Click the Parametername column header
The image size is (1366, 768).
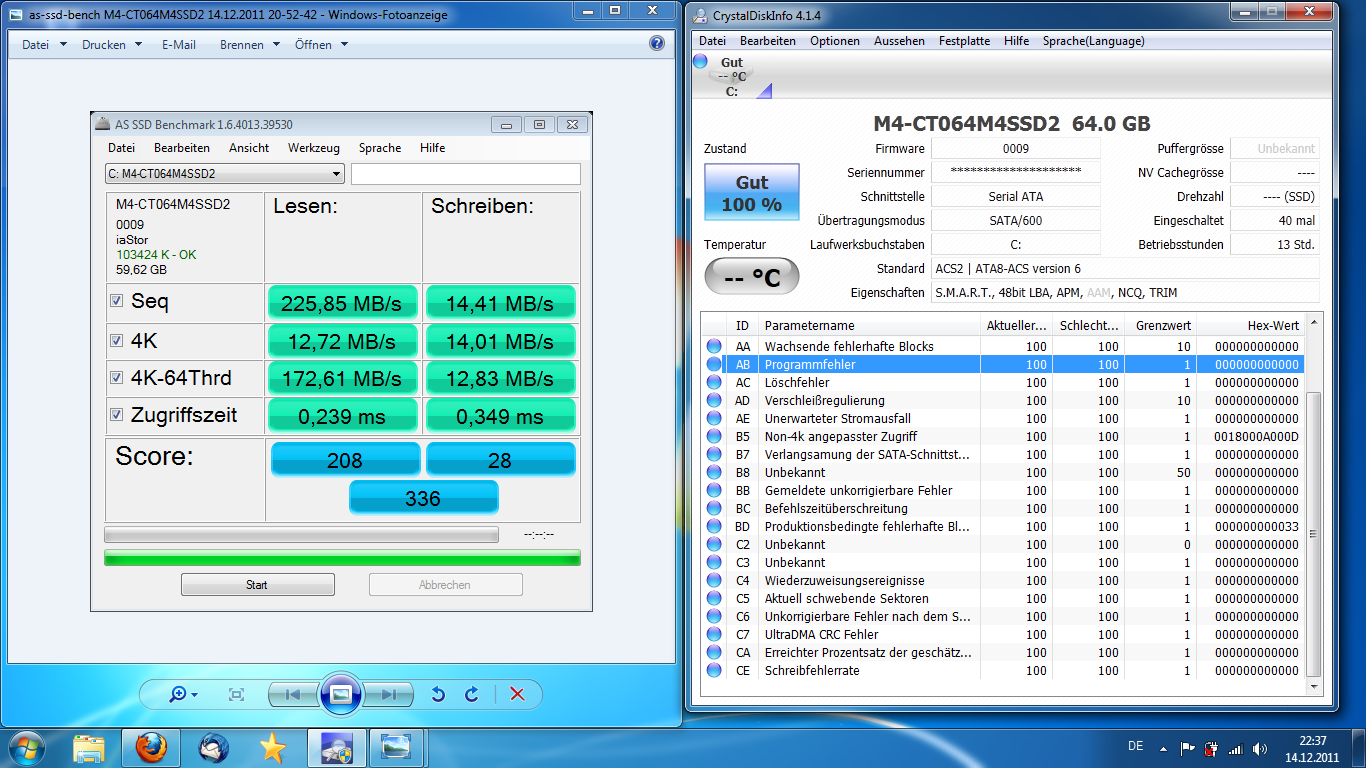tap(869, 326)
